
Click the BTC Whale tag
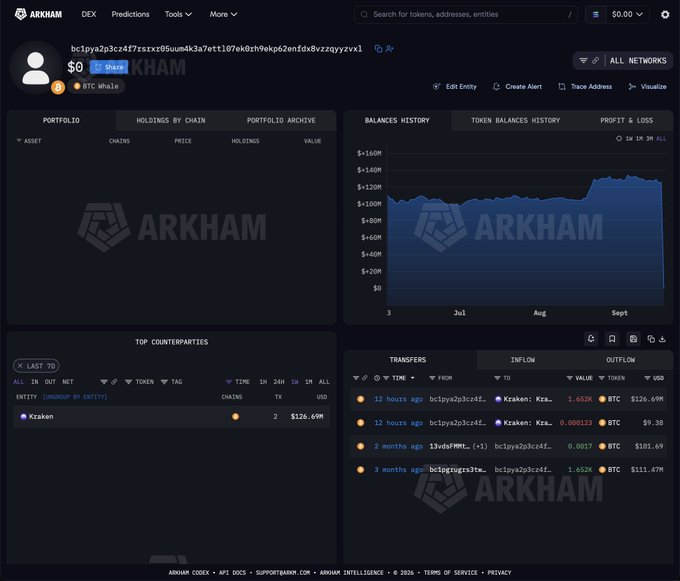[96, 86]
